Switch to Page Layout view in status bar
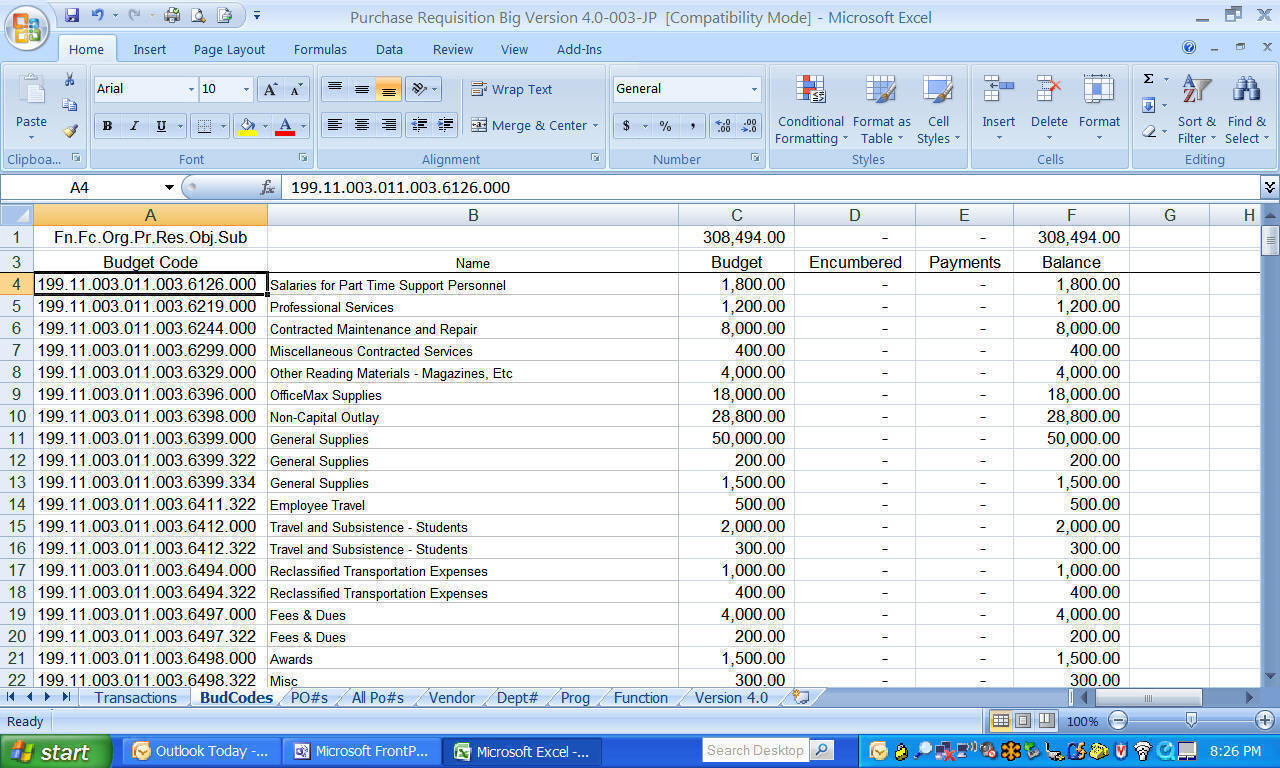This screenshot has width=1280, height=768. [x=1023, y=720]
